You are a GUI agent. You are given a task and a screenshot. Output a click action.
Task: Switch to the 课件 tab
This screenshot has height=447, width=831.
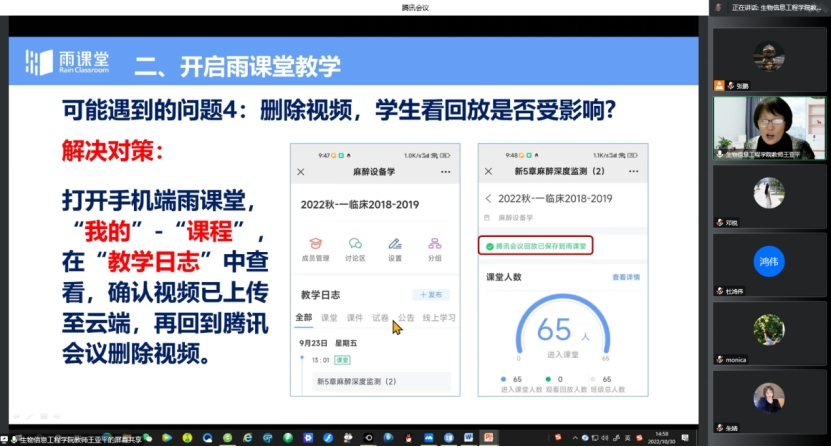tap(355, 318)
